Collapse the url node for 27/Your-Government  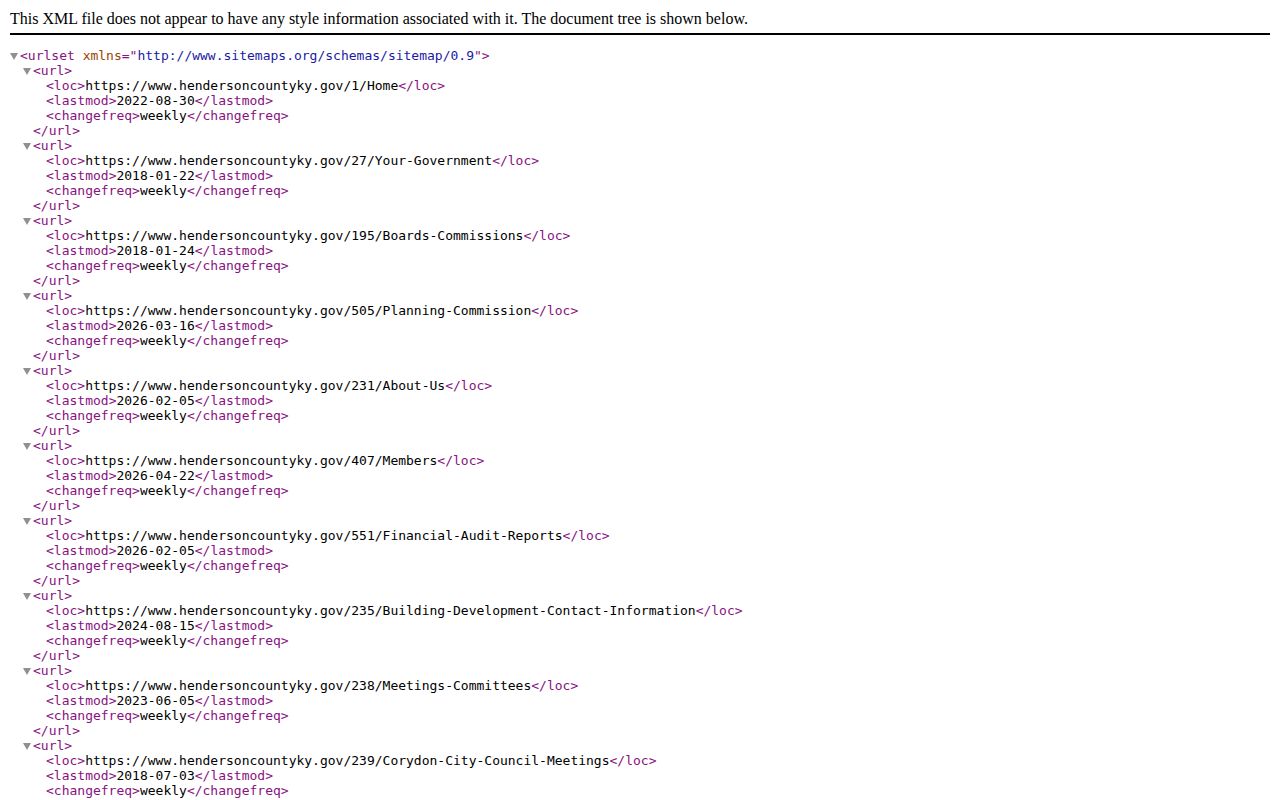coord(28,146)
